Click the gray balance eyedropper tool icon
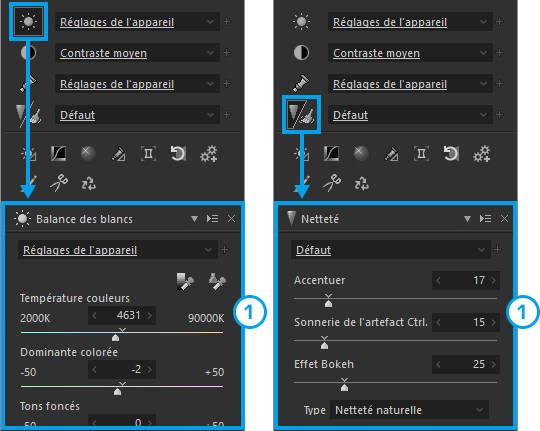 coord(185,282)
